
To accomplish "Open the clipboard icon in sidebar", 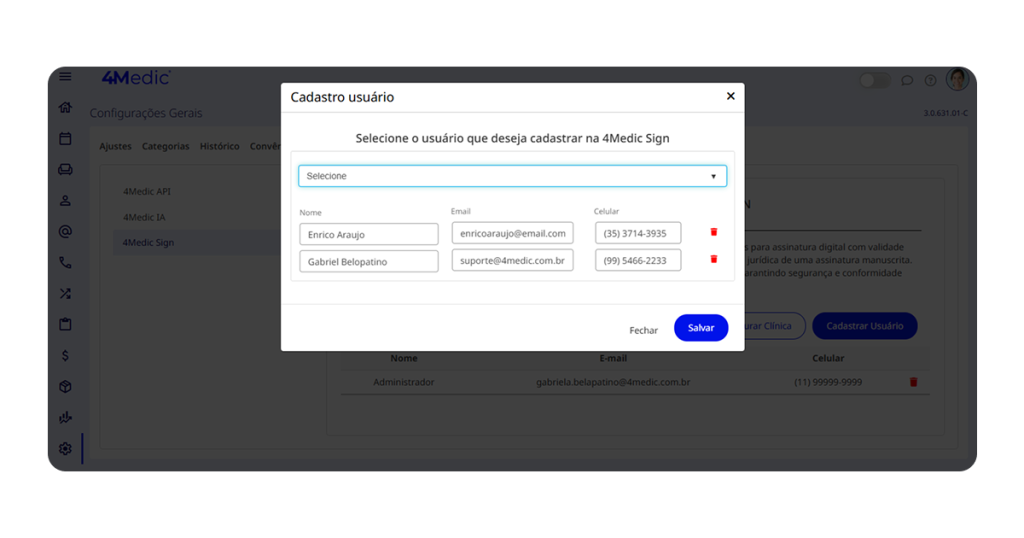I will coord(65,324).
